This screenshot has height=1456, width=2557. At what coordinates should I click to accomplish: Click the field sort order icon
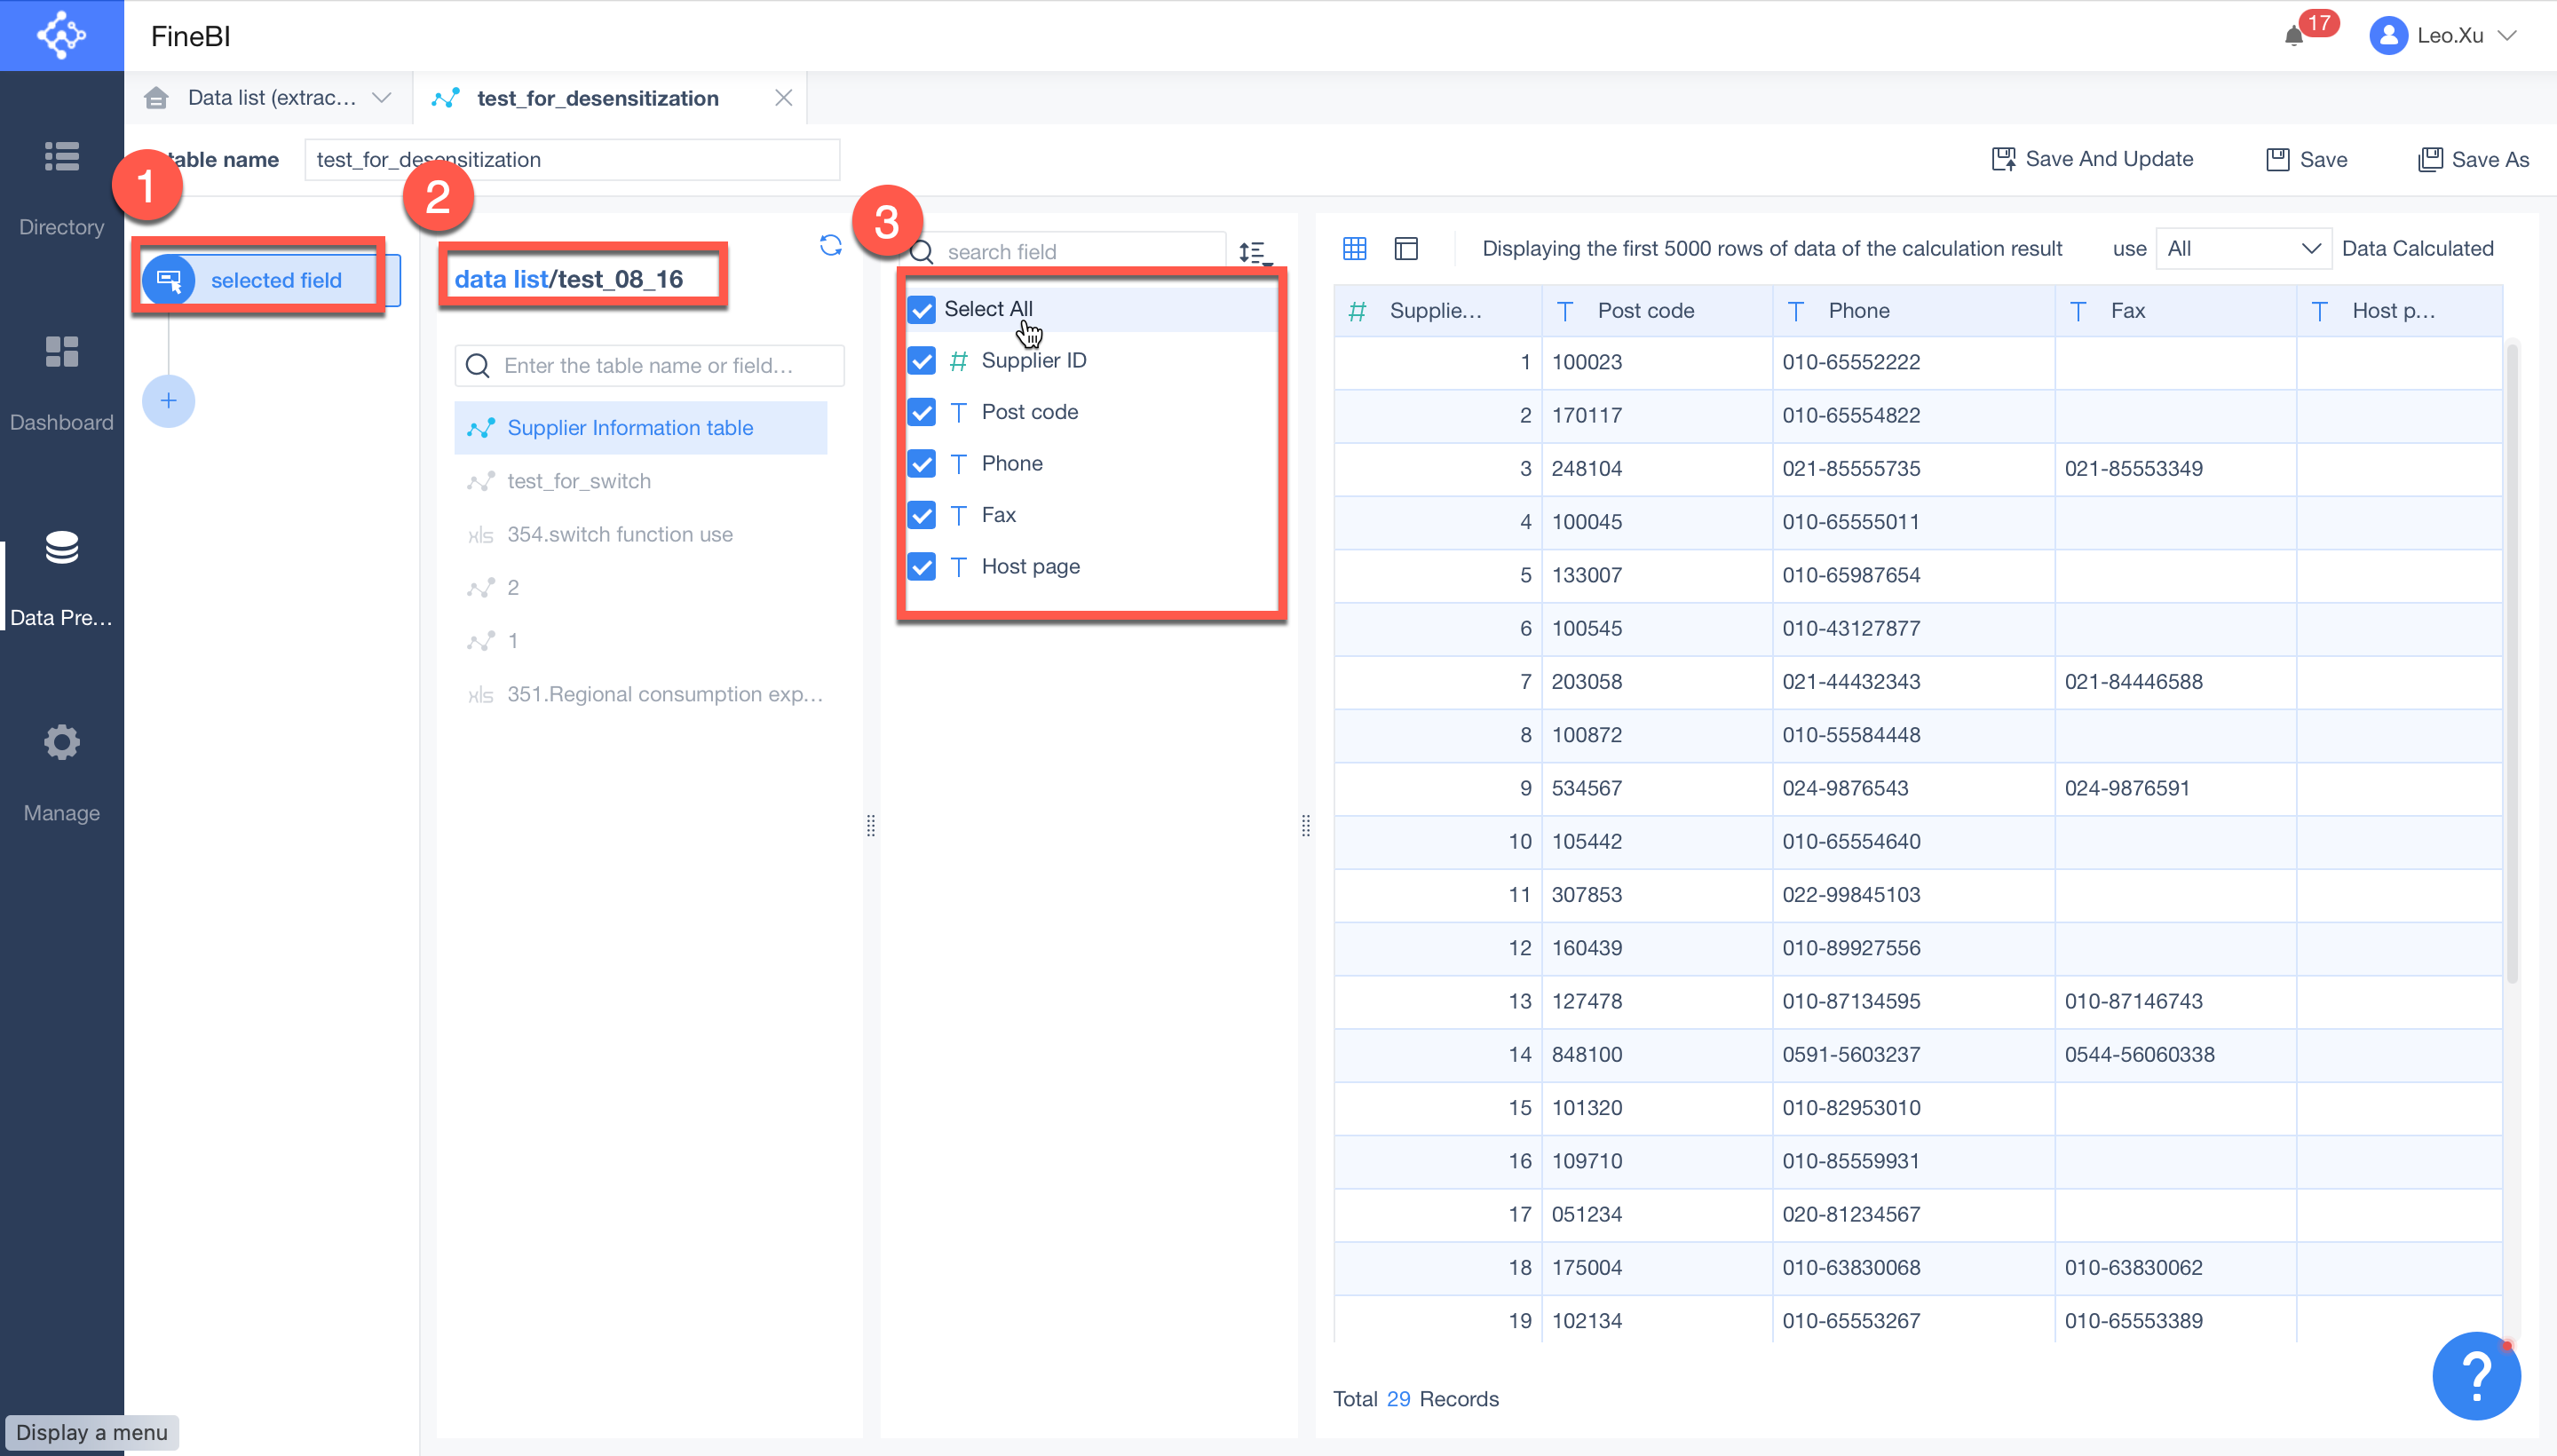(x=1254, y=252)
